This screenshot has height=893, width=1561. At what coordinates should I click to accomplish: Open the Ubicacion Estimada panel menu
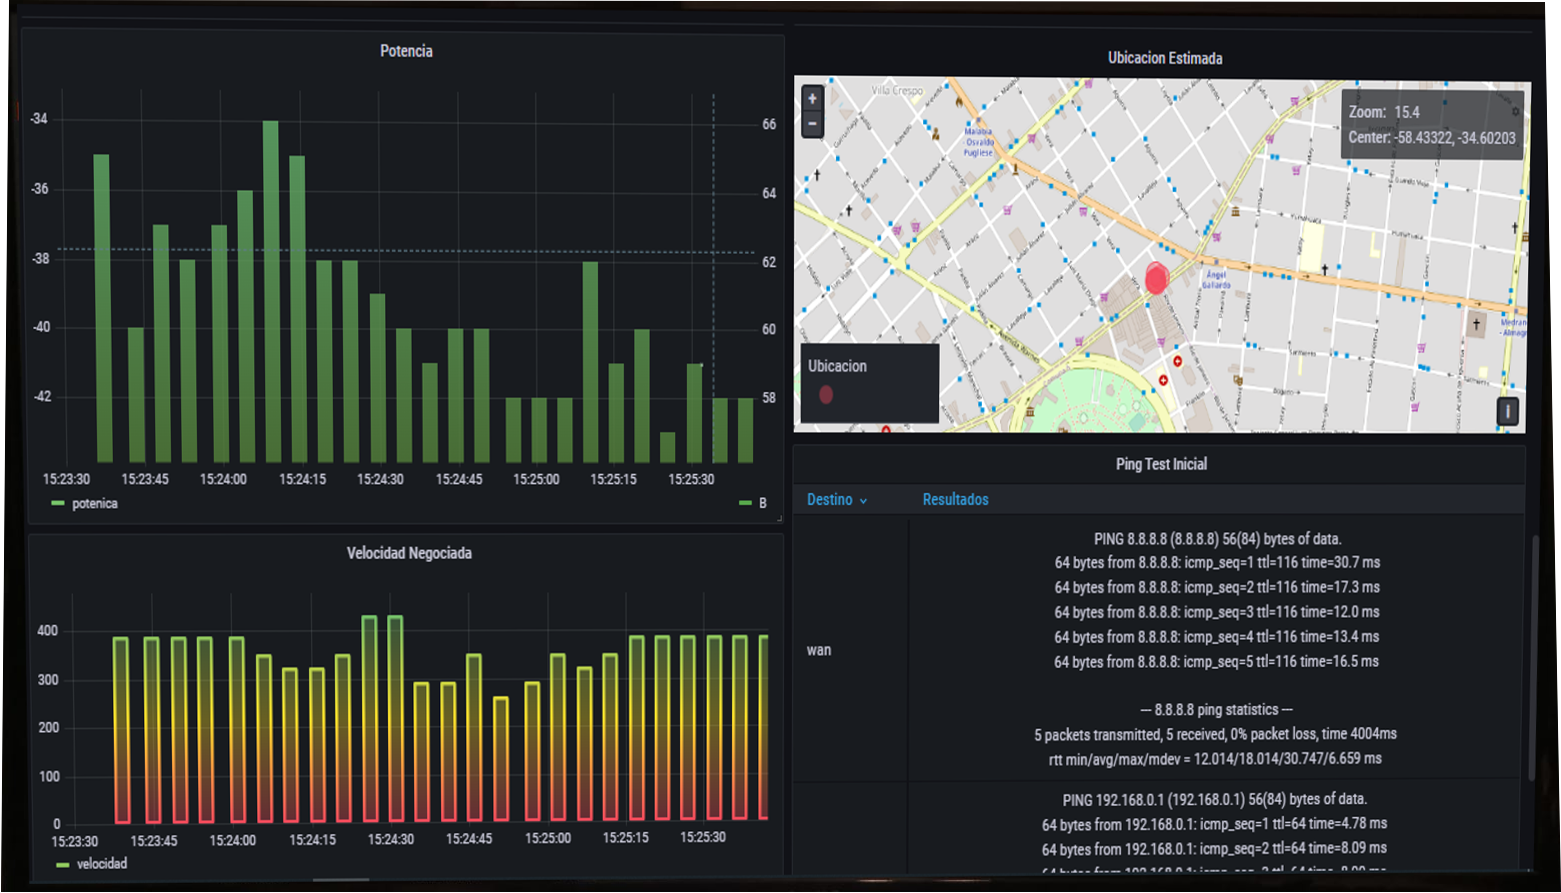[1164, 58]
